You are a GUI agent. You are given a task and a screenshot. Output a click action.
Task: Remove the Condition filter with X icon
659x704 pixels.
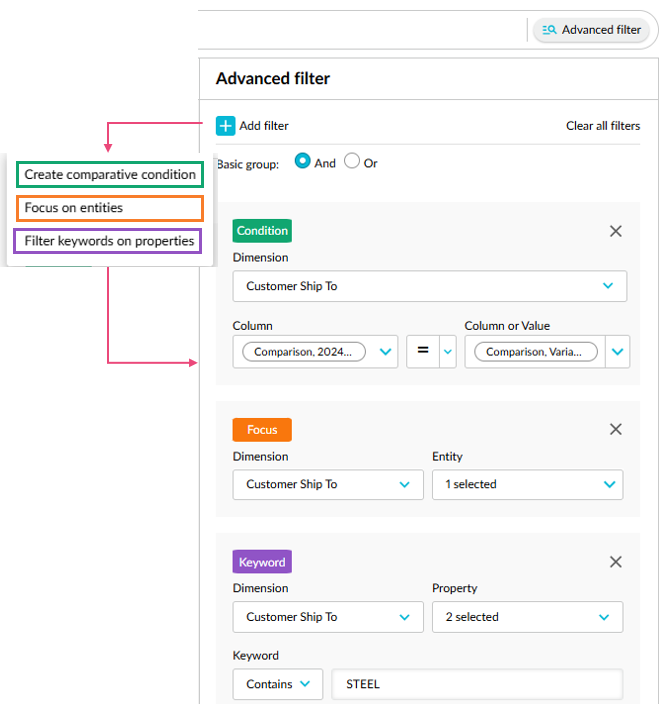pyautogui.click(x=616, y=231)
